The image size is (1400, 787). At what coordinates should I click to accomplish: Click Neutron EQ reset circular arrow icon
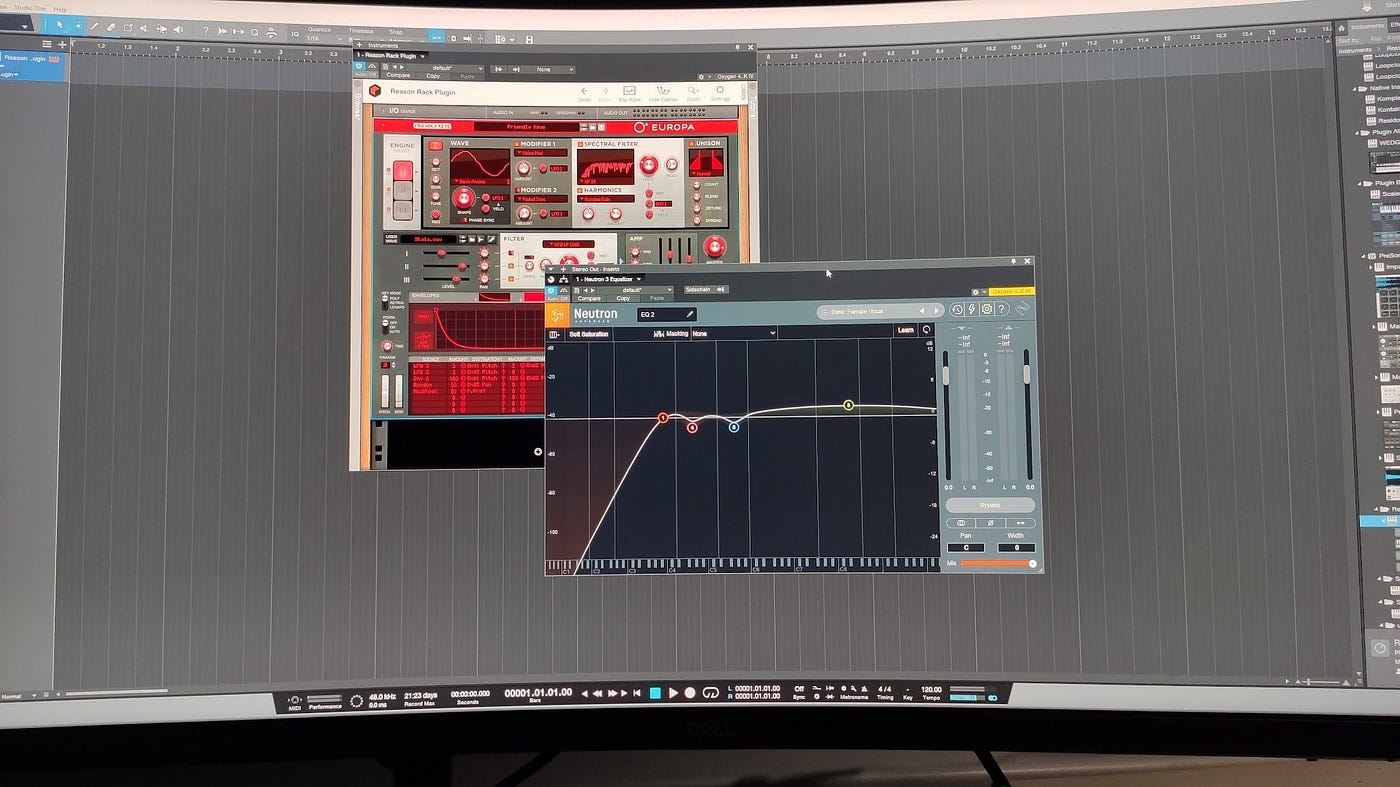click(x=926, y=330)
